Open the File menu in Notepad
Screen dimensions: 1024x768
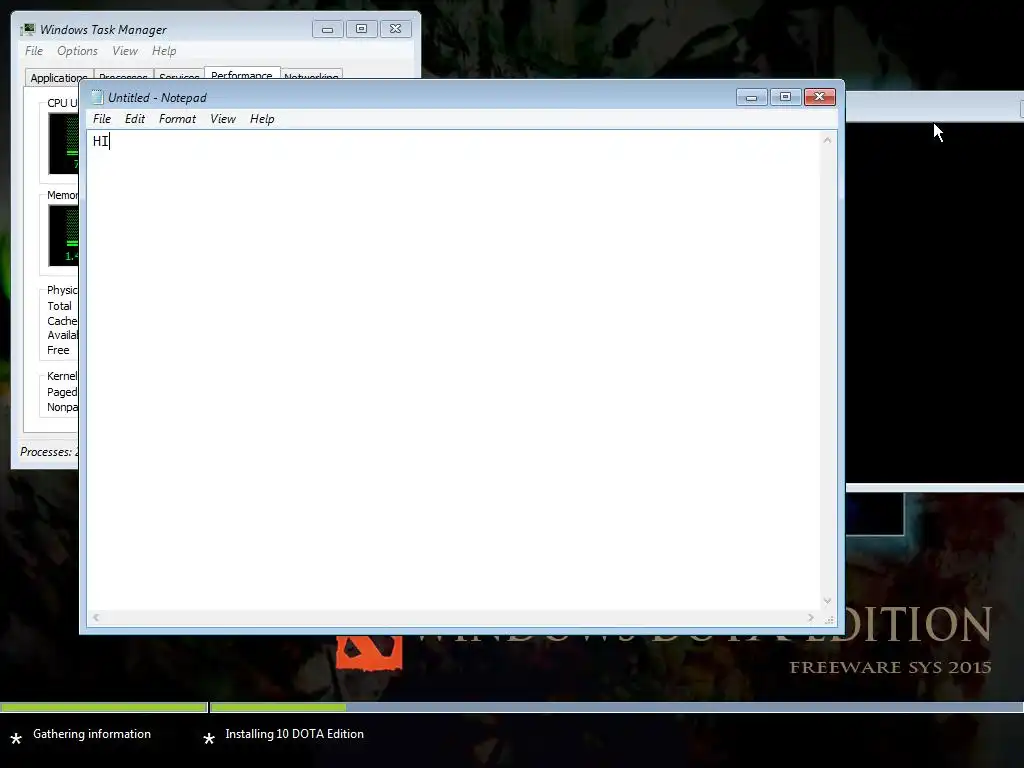point(101,119)
